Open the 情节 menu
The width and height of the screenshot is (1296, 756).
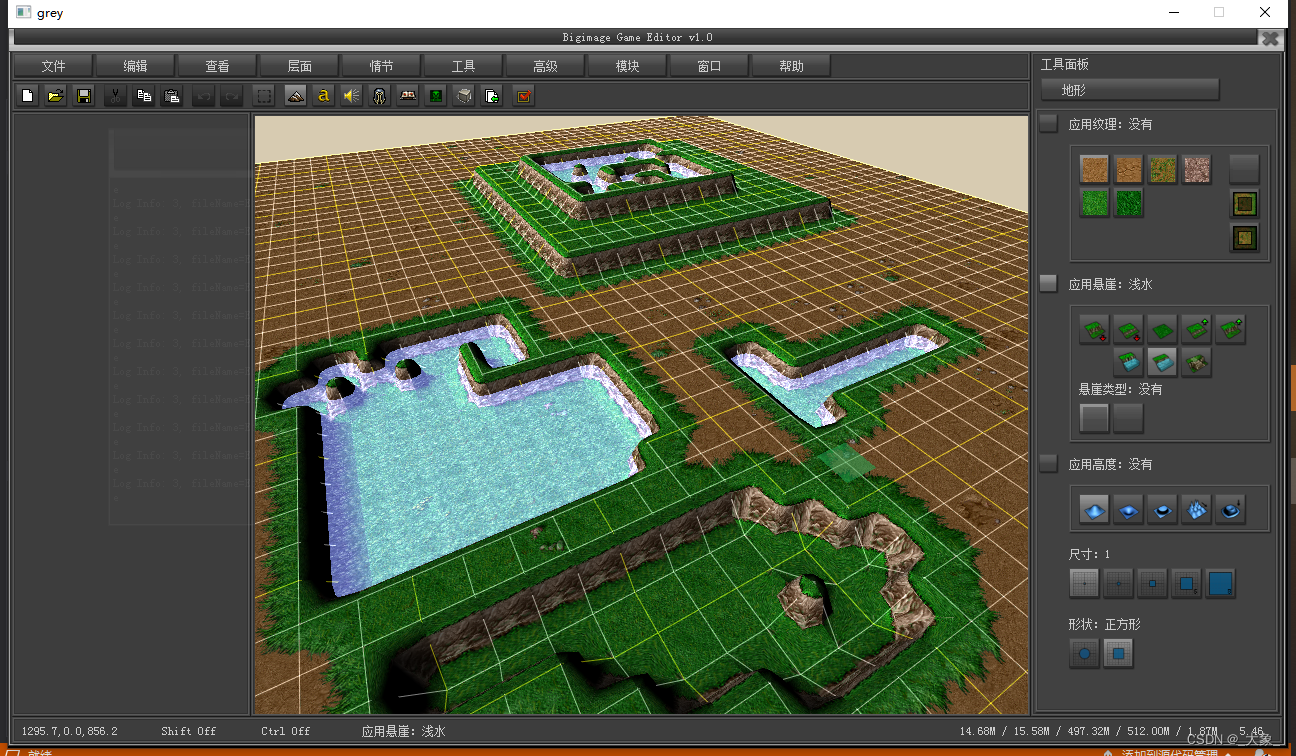click(381, 66)
